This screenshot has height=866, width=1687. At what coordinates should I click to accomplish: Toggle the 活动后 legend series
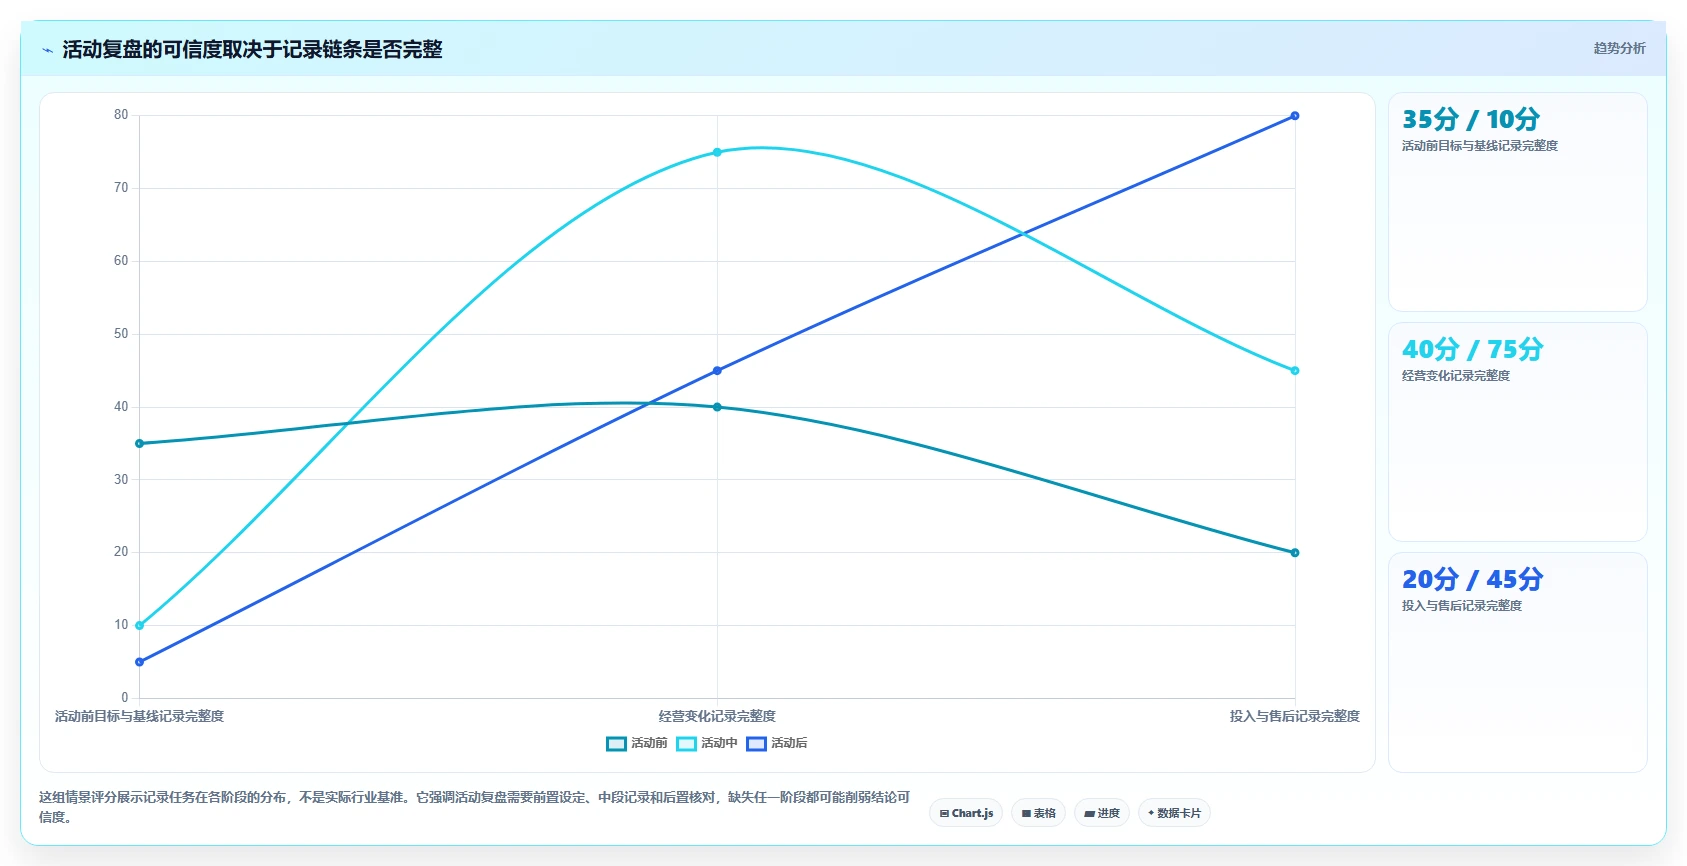click(x=777, y=743)
